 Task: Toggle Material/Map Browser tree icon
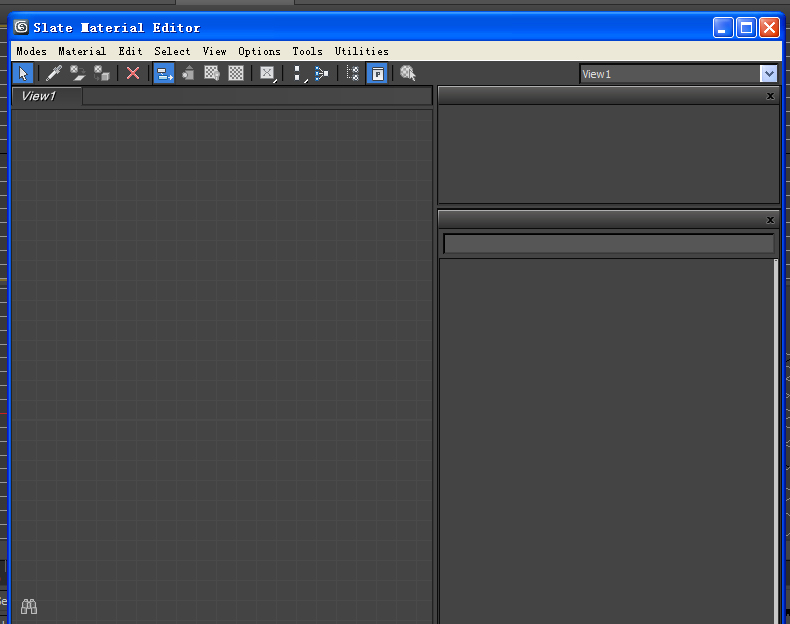[353, 74]
